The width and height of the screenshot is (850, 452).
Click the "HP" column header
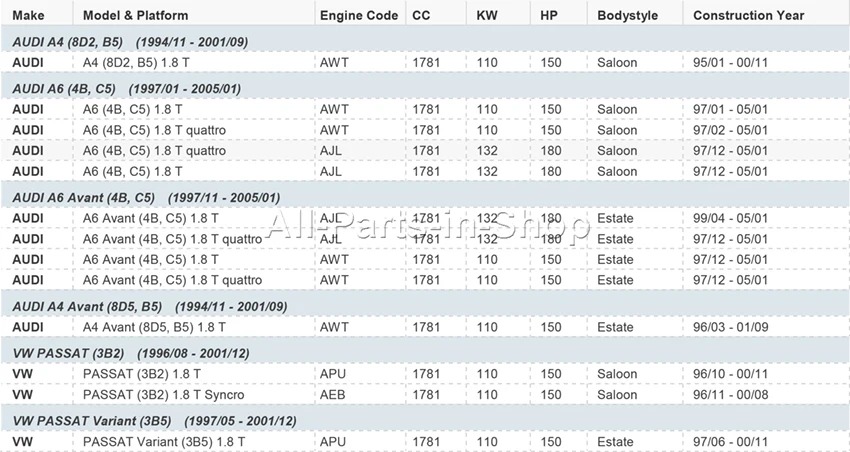[x=549, y=15]
